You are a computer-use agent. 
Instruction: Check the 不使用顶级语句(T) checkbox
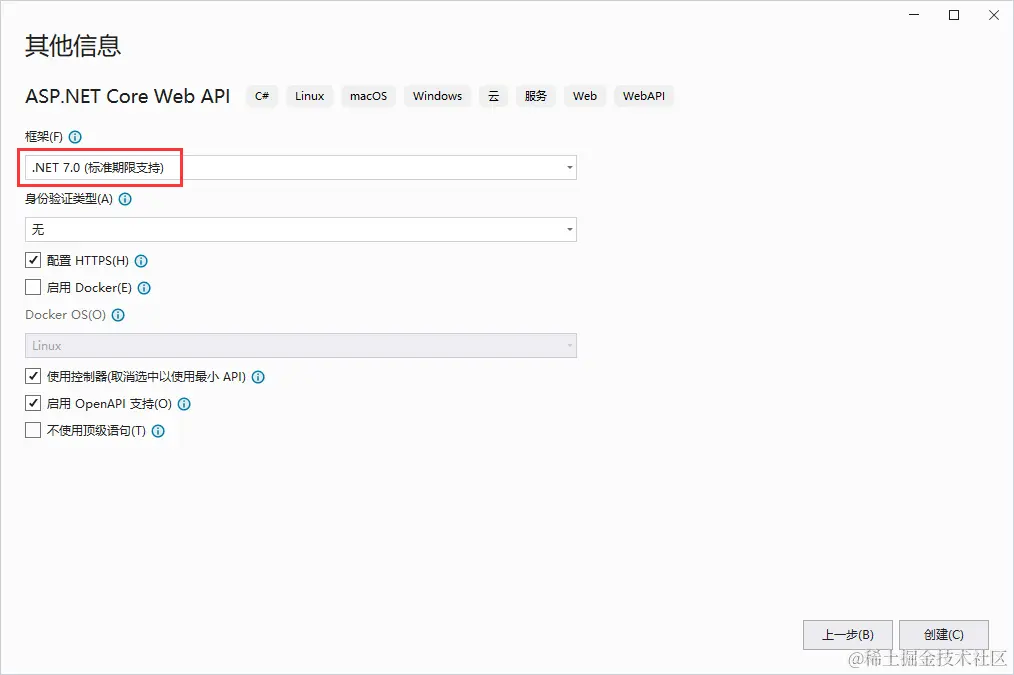point(33,430)
